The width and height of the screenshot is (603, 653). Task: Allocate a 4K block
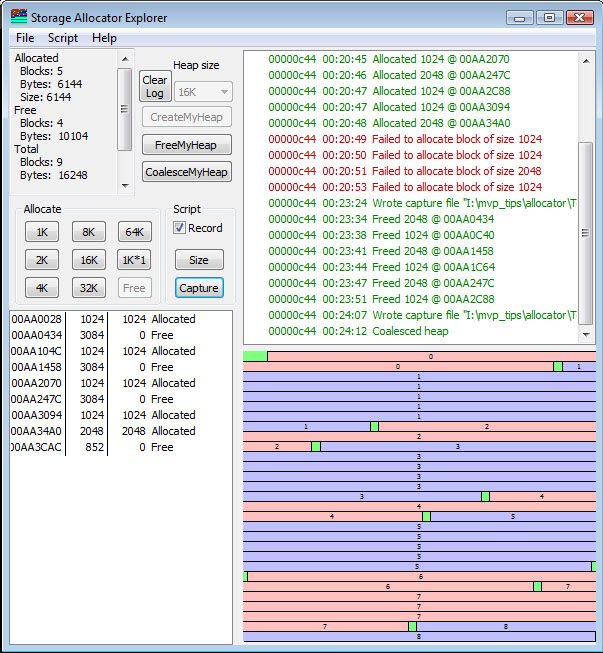(42, 288)
